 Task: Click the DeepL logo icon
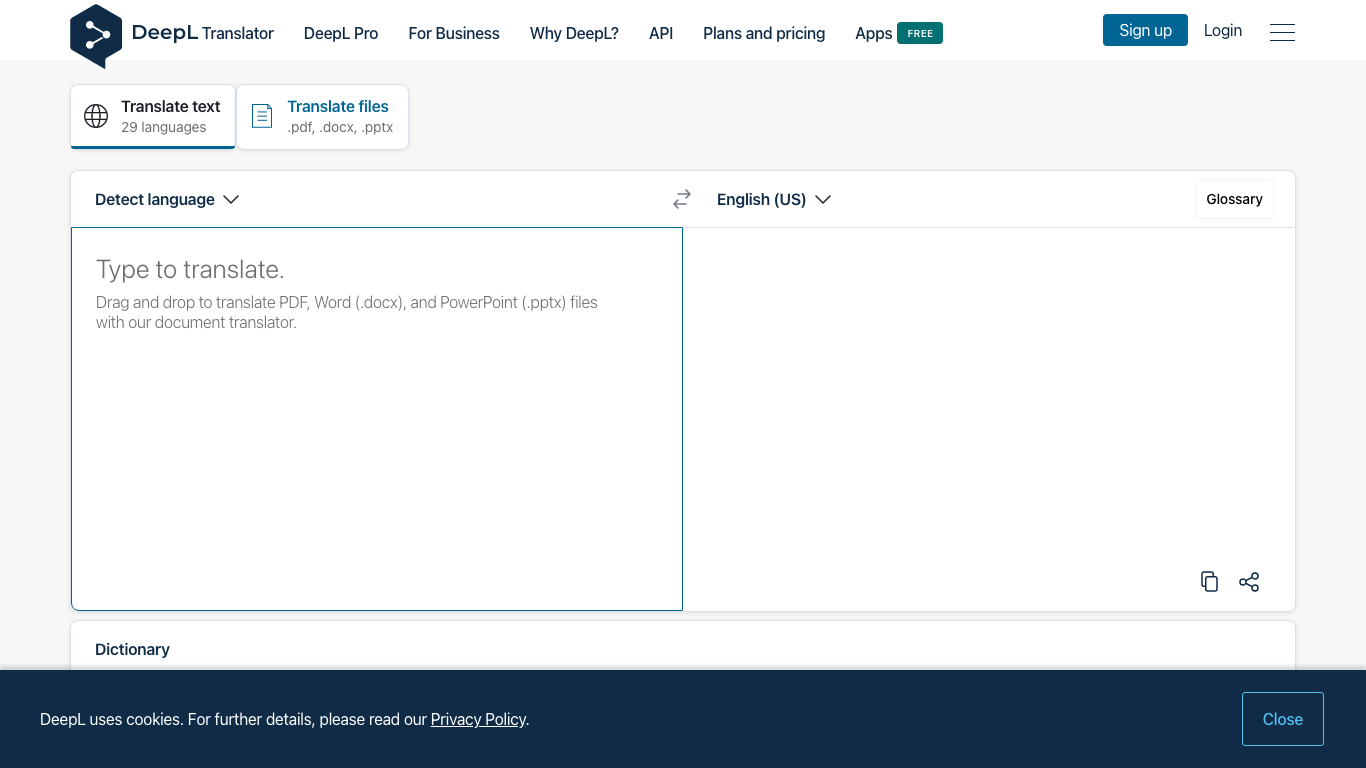pyautogui.click(x=95, y=33)
